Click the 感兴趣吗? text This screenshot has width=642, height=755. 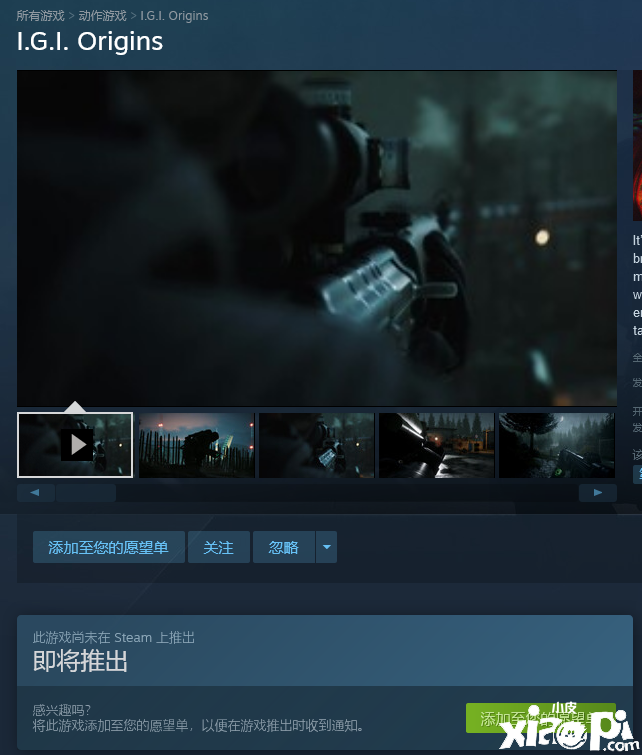coord(62,710)
